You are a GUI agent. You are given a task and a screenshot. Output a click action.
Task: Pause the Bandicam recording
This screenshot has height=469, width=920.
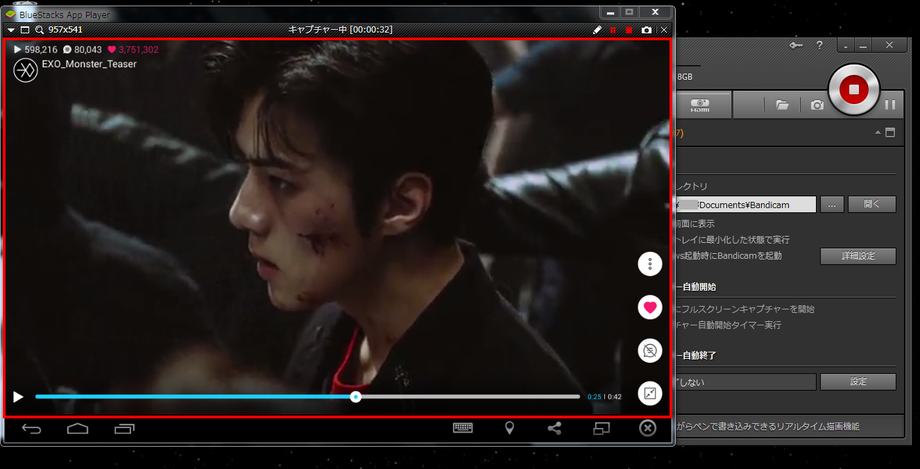890,105
